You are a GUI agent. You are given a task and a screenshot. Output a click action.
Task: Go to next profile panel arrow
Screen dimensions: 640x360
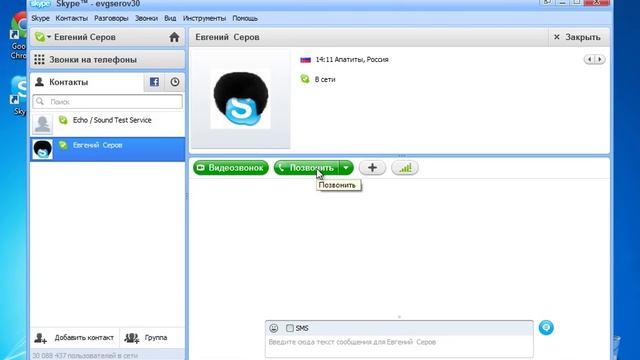pos(600,59)
